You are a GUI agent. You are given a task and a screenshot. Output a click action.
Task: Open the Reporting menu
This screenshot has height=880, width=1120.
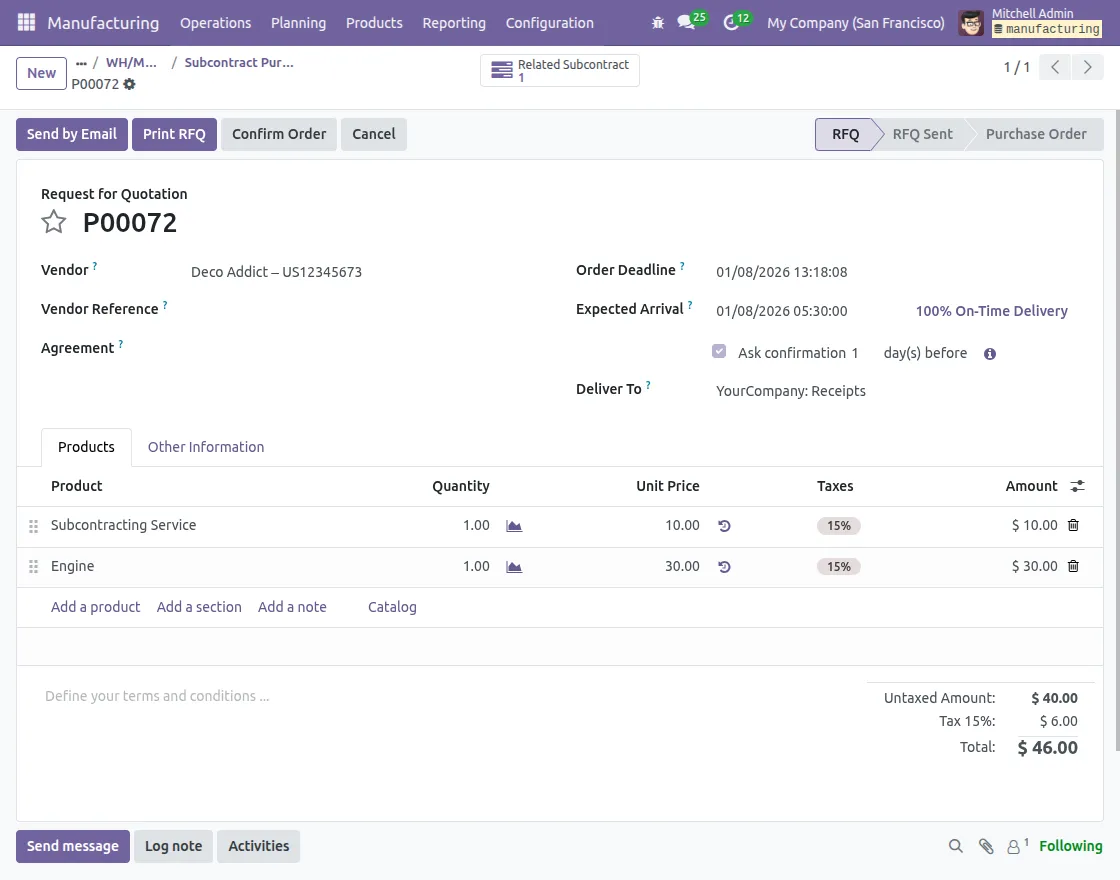click(453, 22)
